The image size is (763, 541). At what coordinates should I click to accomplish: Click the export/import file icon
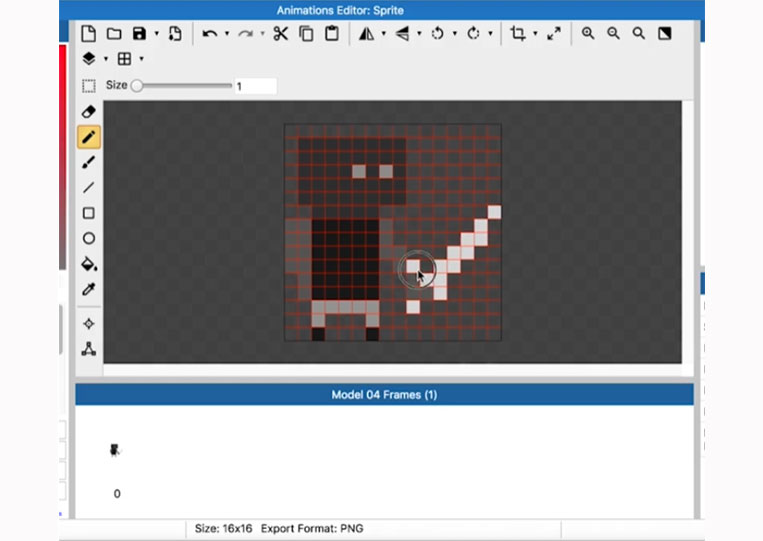175,34
